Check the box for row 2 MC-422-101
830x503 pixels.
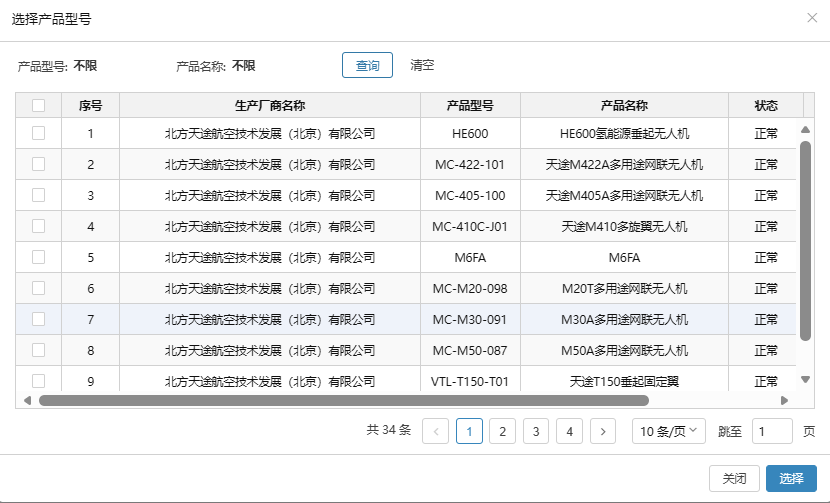(x=38, y=164)
